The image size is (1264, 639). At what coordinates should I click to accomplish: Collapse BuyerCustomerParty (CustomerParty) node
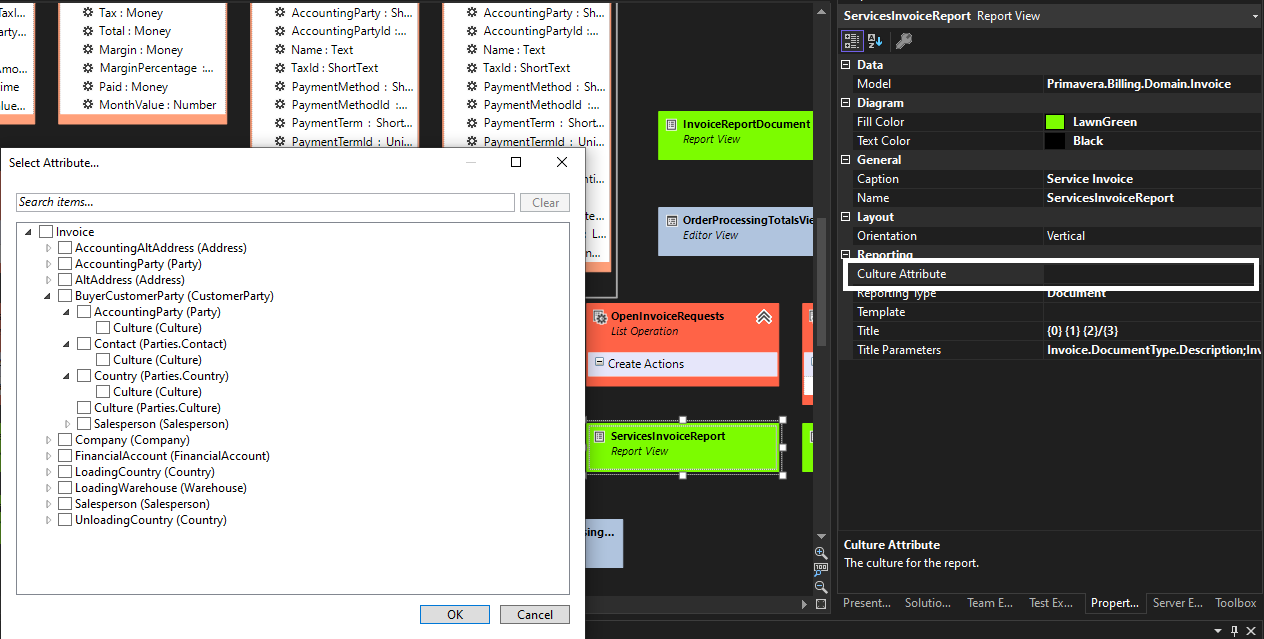(48, 296)
